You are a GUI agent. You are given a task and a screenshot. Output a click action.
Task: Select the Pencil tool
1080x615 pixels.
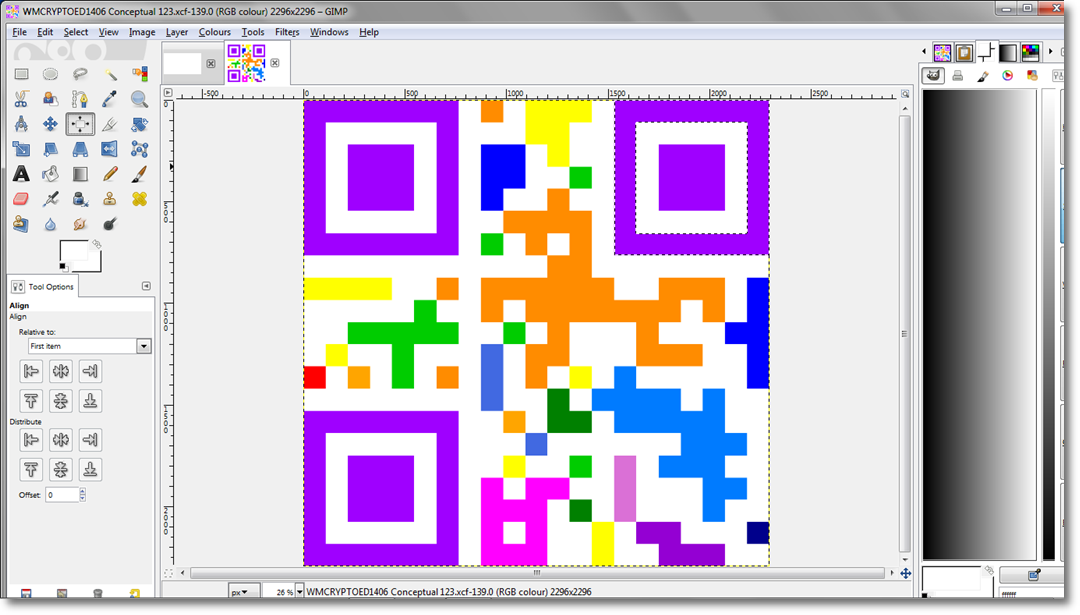pos(110,174)
